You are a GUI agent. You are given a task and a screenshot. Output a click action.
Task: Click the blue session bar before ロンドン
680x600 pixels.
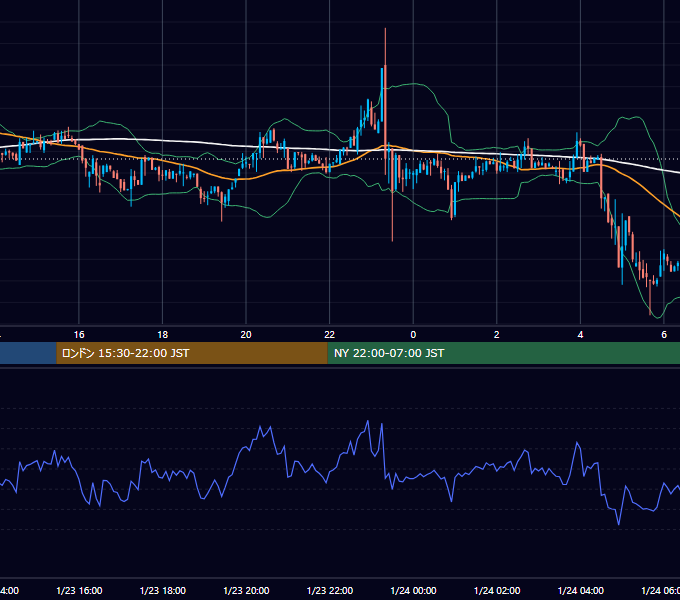tap(28, 353)
